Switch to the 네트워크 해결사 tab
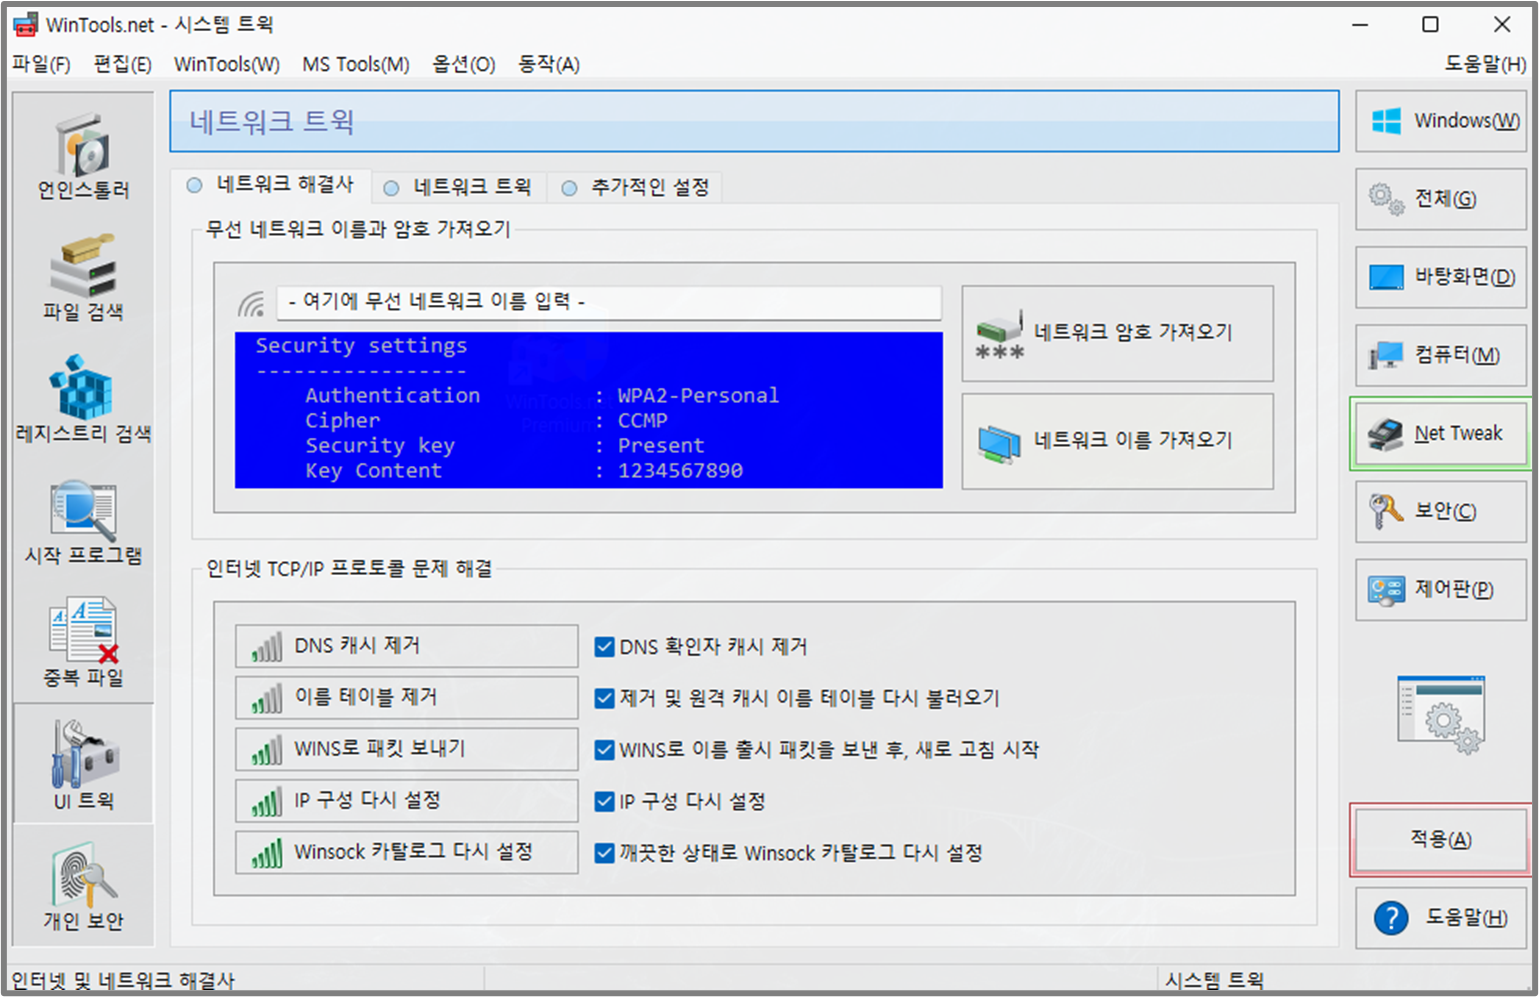The width and height of the screenshot is (1539, 997). [x=272, y=185]
